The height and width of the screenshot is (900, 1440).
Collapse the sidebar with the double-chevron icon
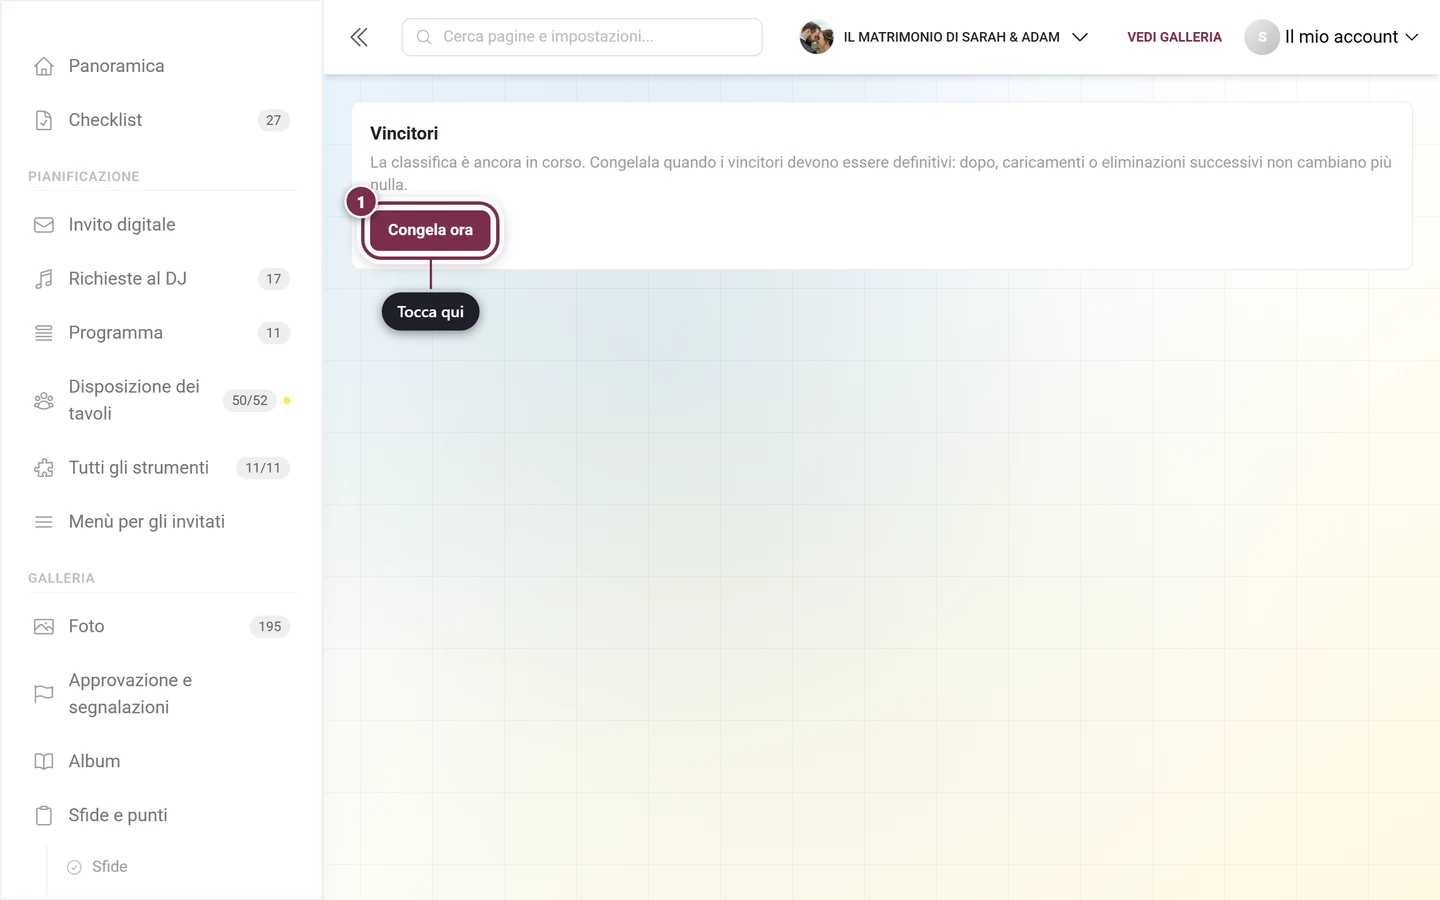(359, 37)
